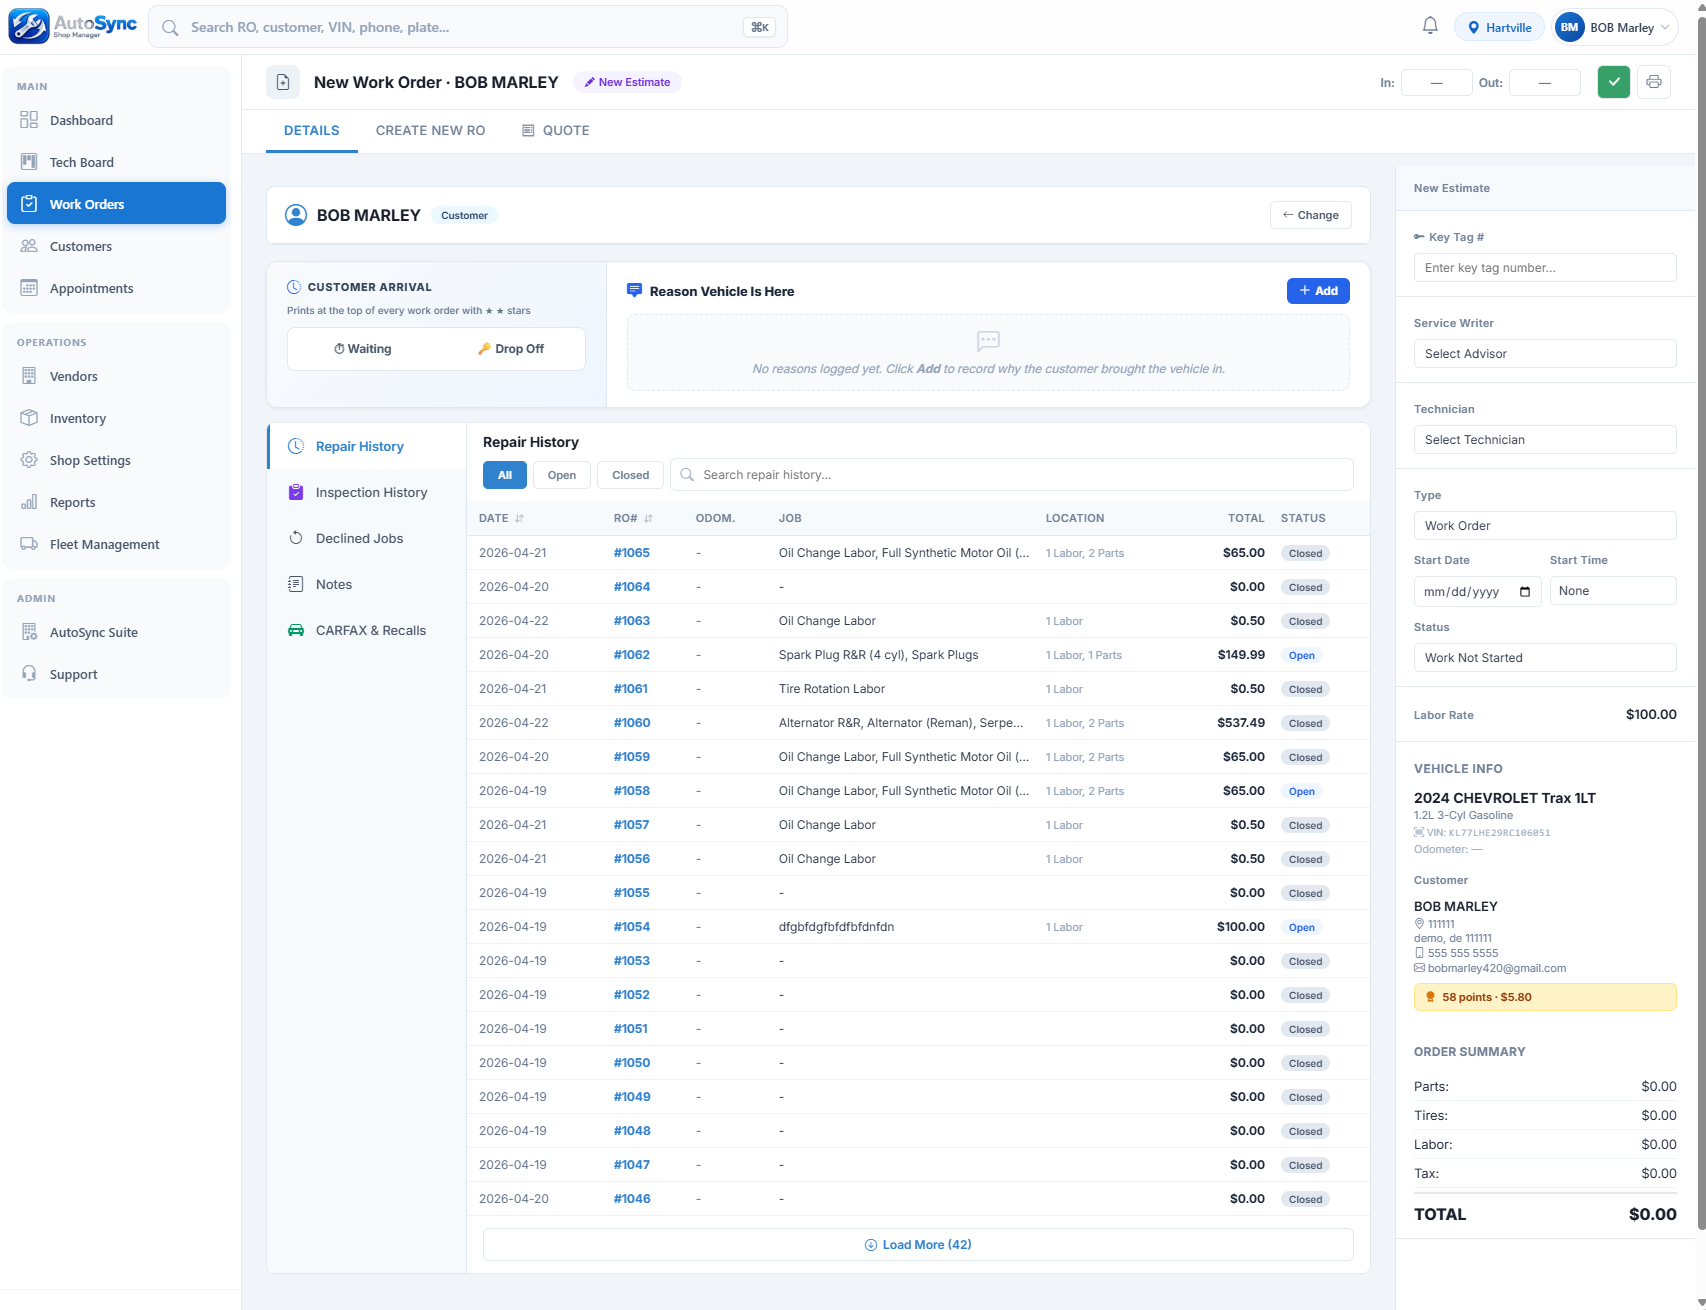Click Add to log a reason
1706x1310 pixels.
pos(1318,291)
